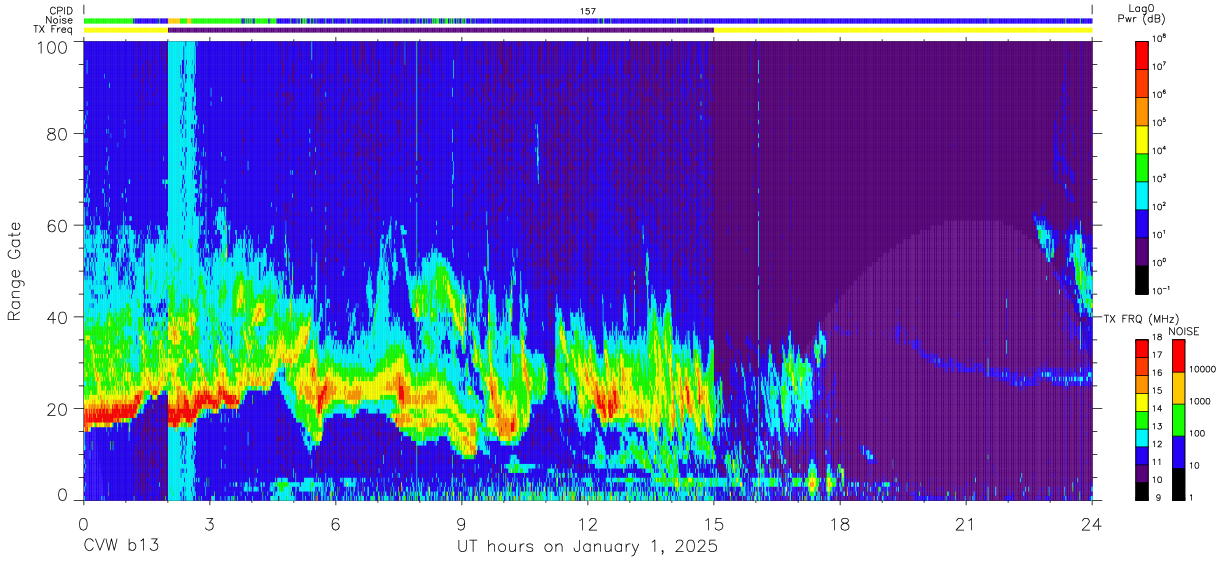This screenshot has height=567, width=1228.
Task: Click the blue segment of NOISE colorbar
Action: (x=1178, y=451)
